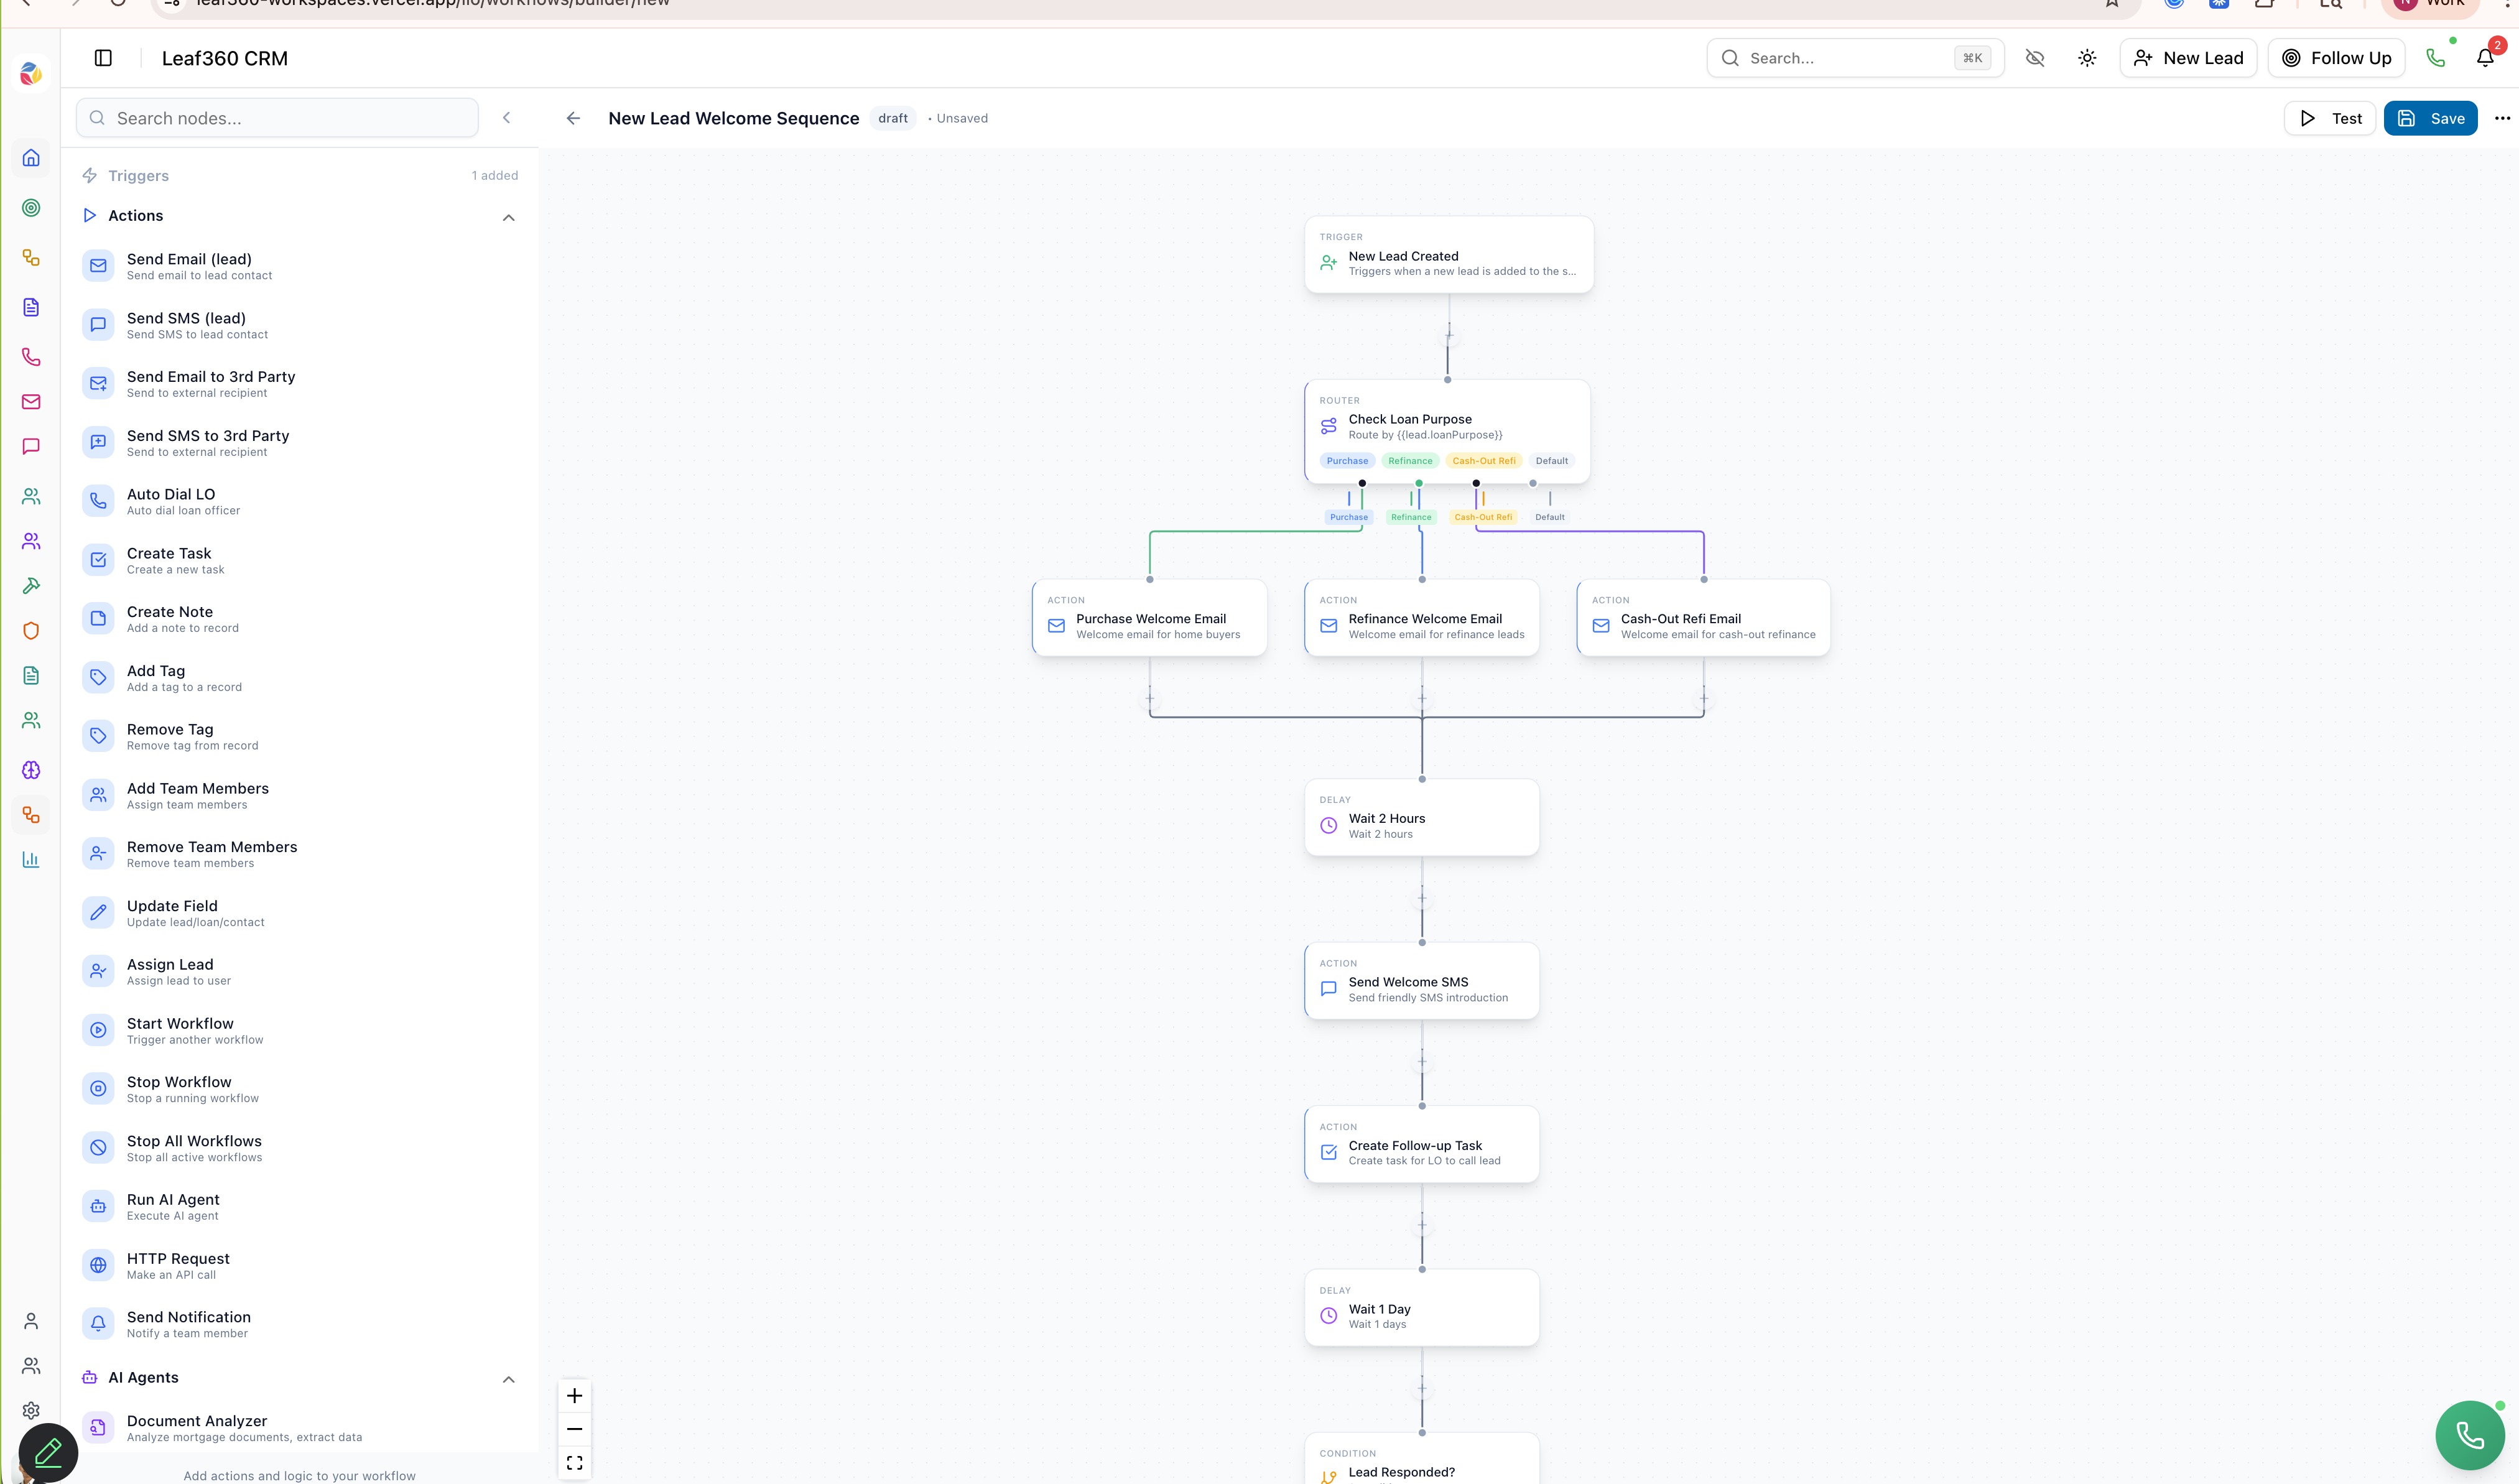Click the Test workflow button
This screenshot has width=2519, height=1484.
click(x=2329, y=118)
